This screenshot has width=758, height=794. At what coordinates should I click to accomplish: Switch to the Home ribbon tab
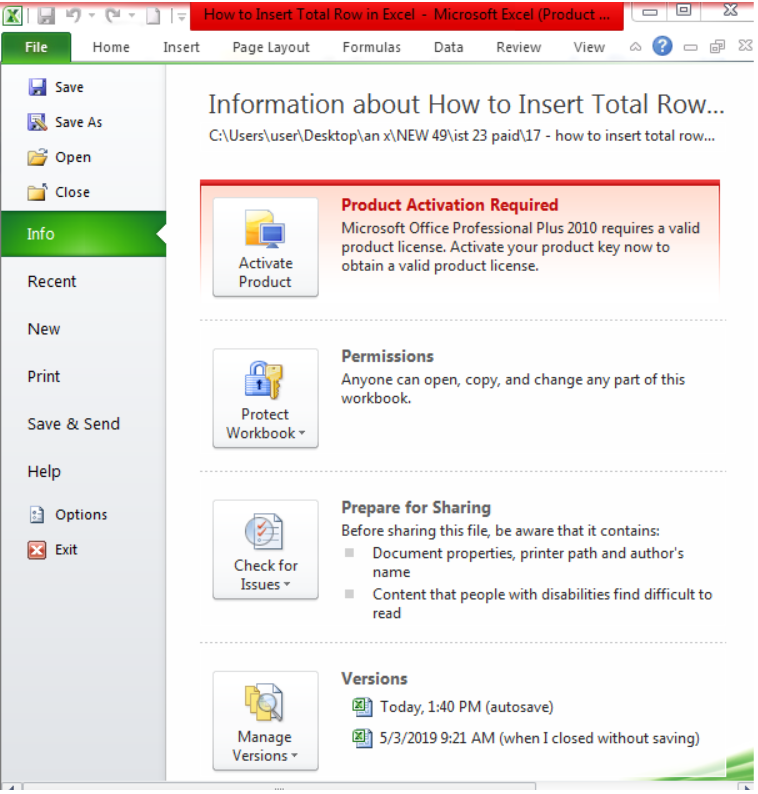point(111,48)
